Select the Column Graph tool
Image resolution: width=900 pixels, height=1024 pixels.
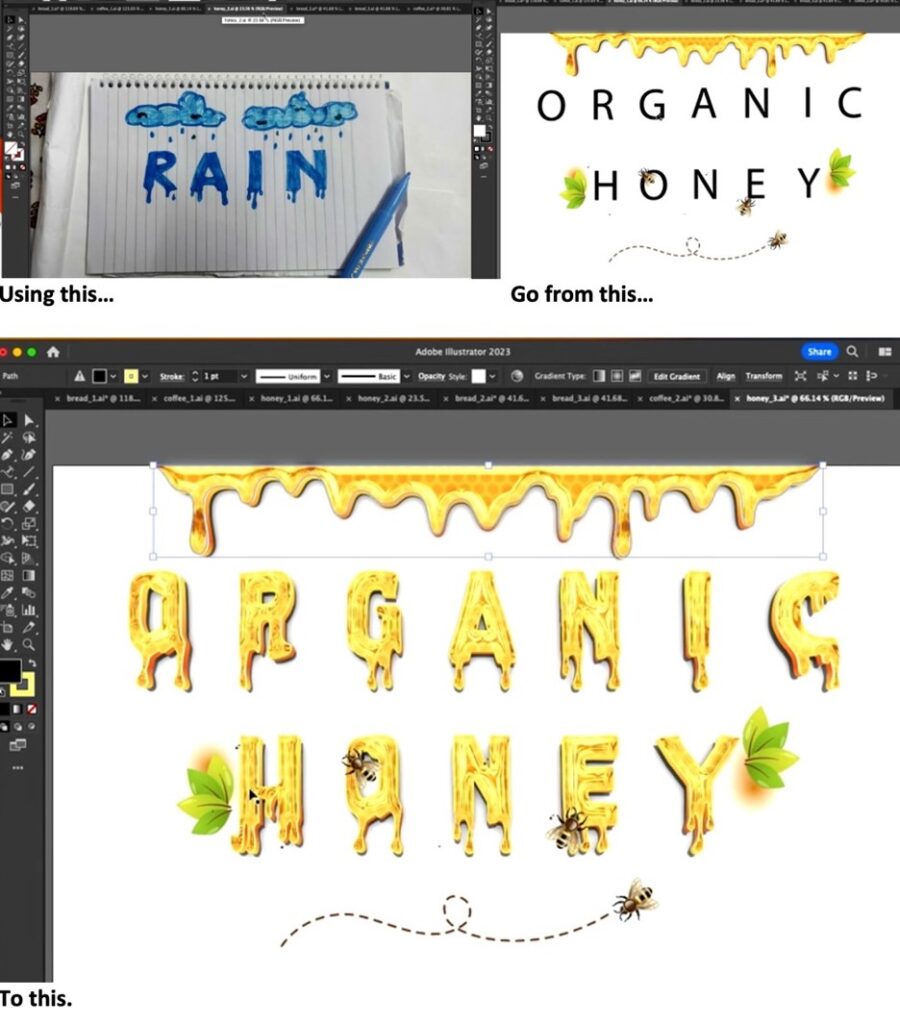coord(29,611)
